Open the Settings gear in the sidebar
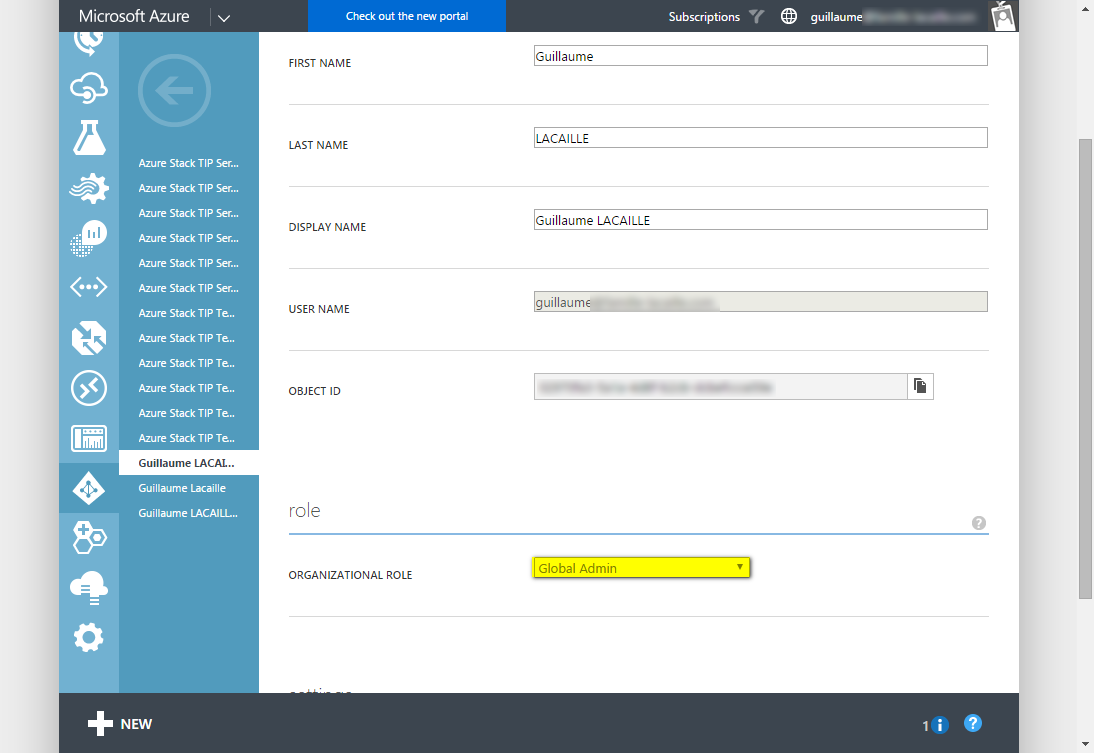 89,637
